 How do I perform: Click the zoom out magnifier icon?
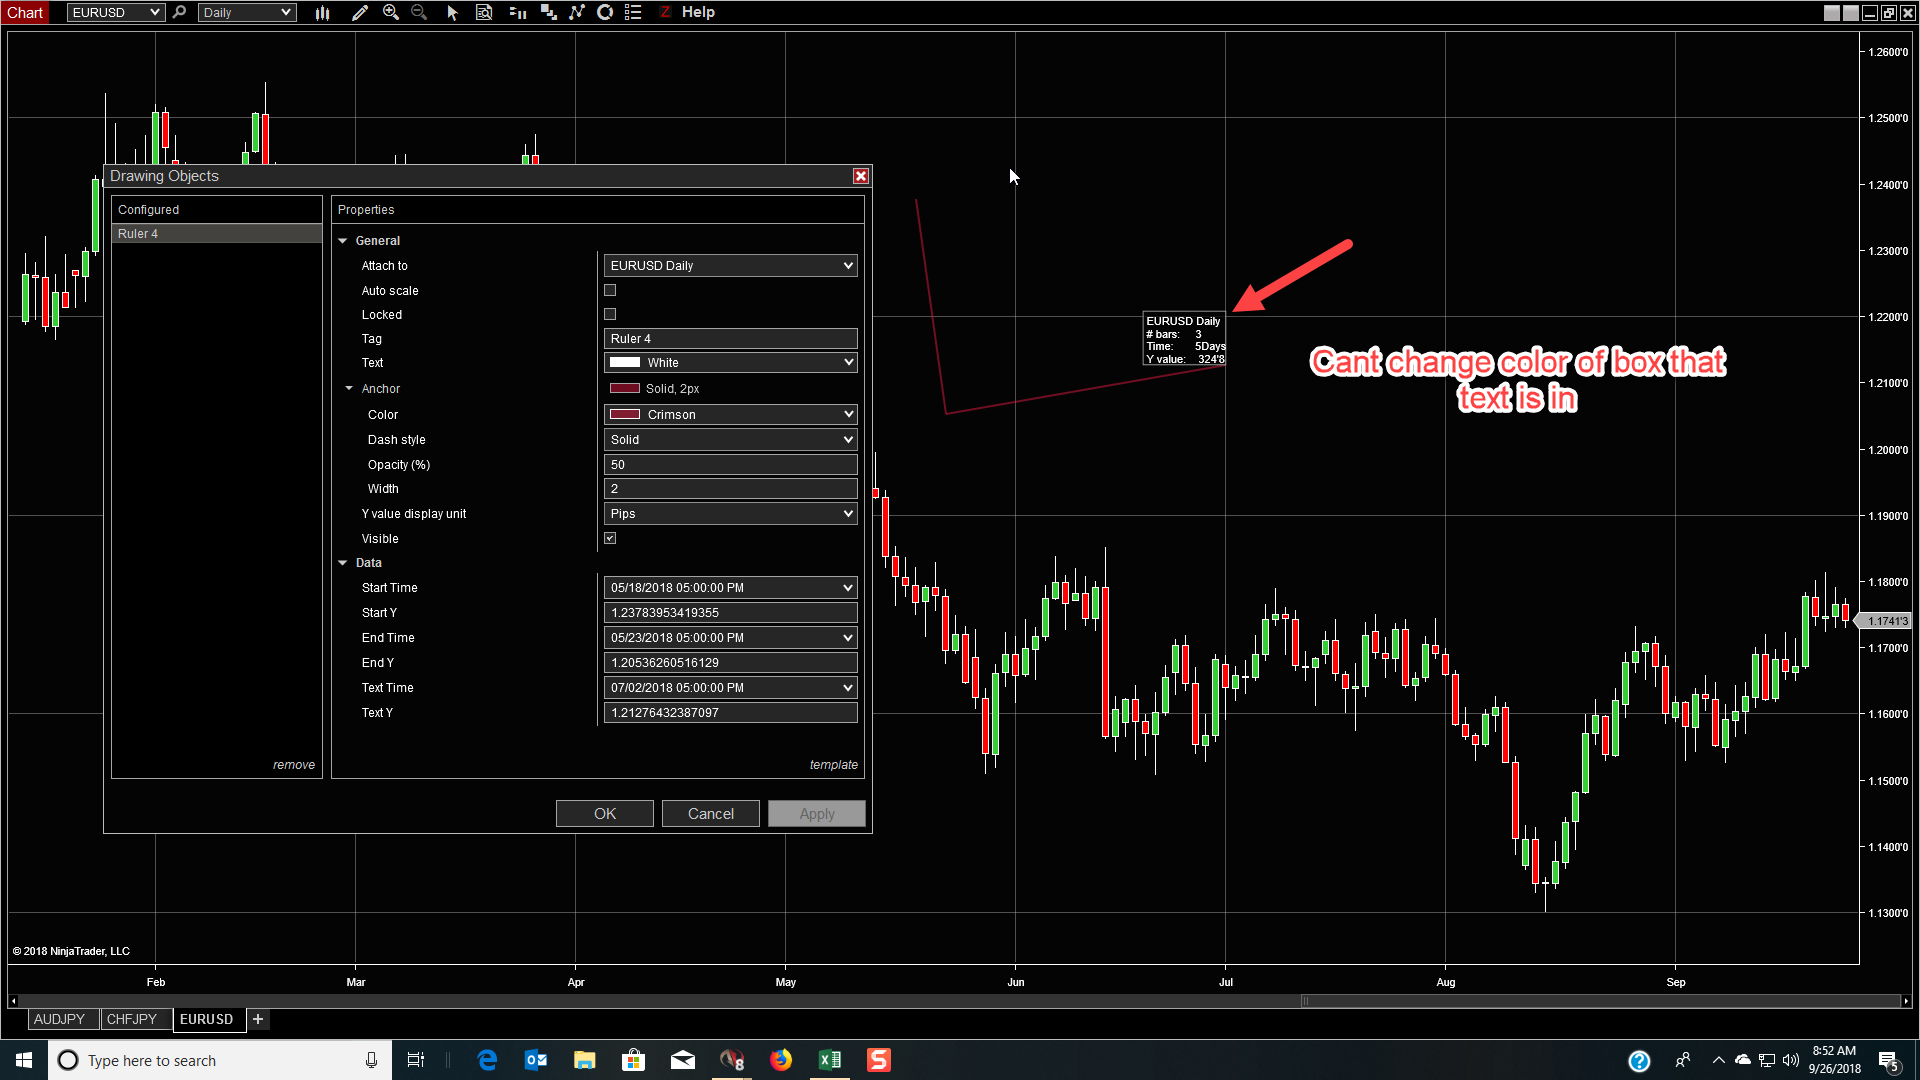click(x=419, y=13)
